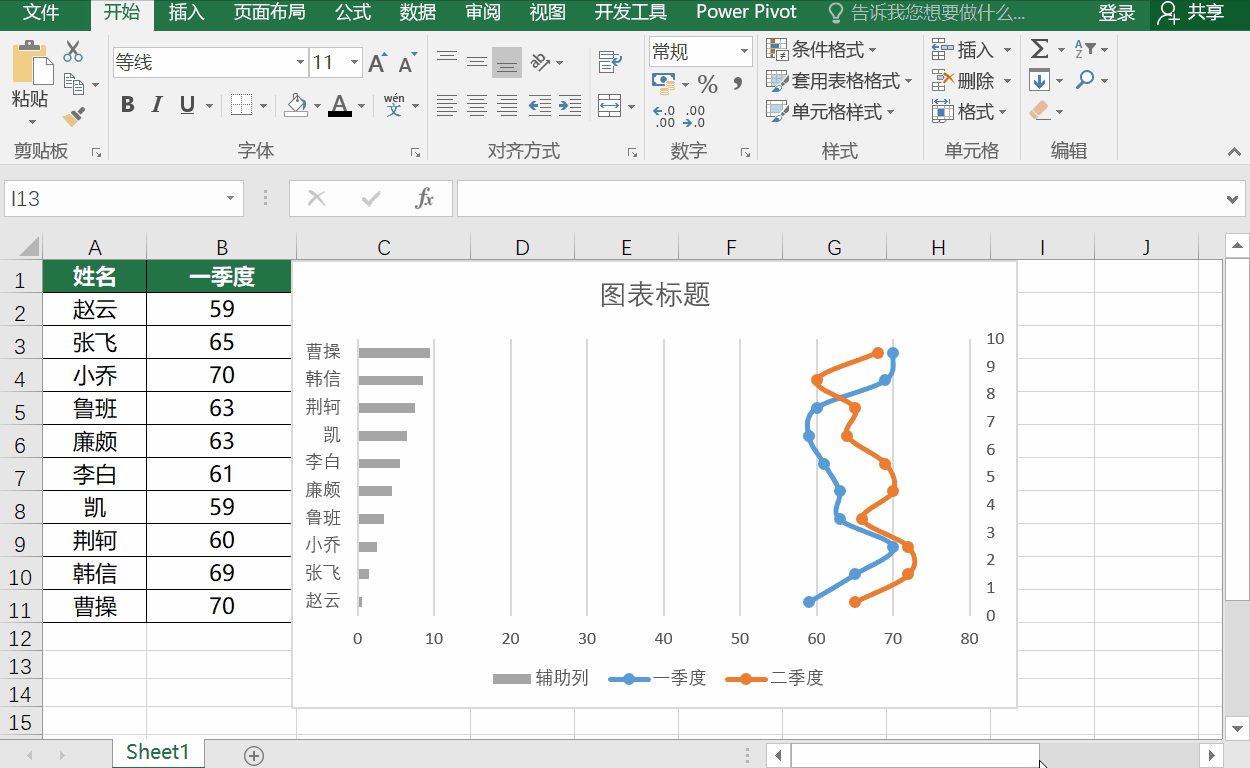1250x768 pixels.
Task: Open Find and Select magnifier
Action: click(x=1085, y=81)
